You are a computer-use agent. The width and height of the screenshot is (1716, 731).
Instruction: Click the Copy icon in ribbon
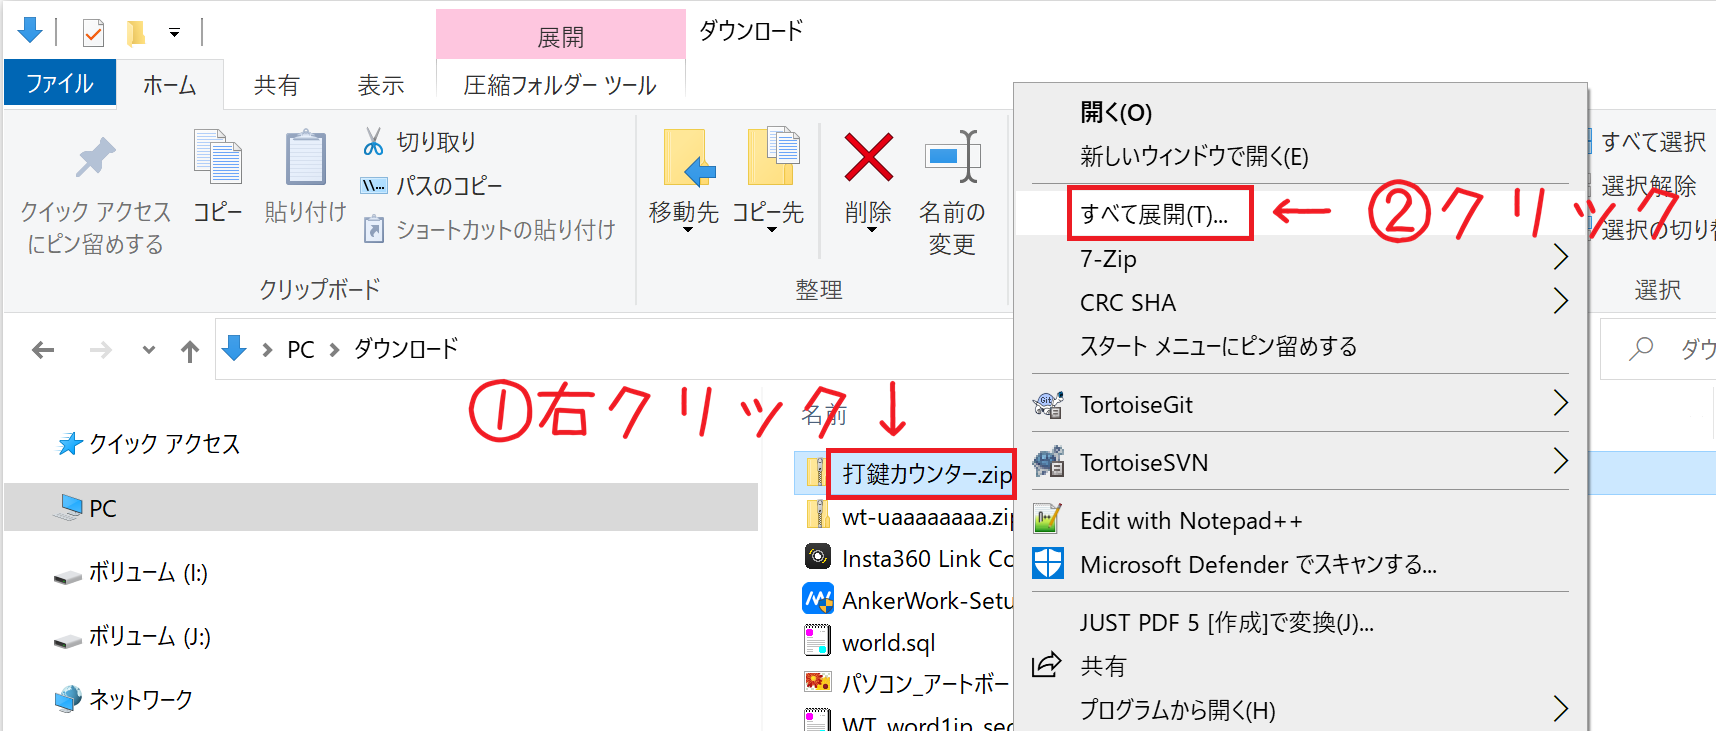point(217,159)
